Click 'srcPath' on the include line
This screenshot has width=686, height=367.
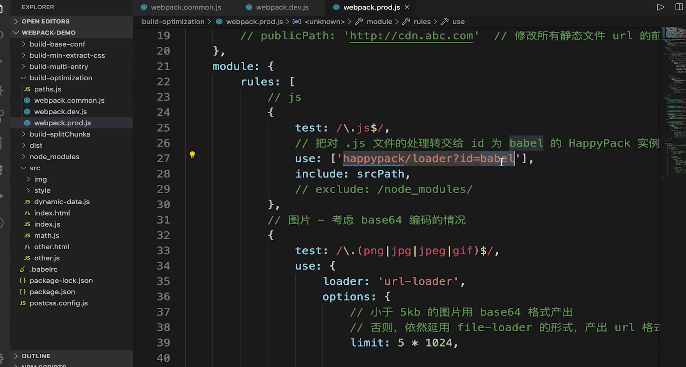pyautogui.click(x=381, y=174)
